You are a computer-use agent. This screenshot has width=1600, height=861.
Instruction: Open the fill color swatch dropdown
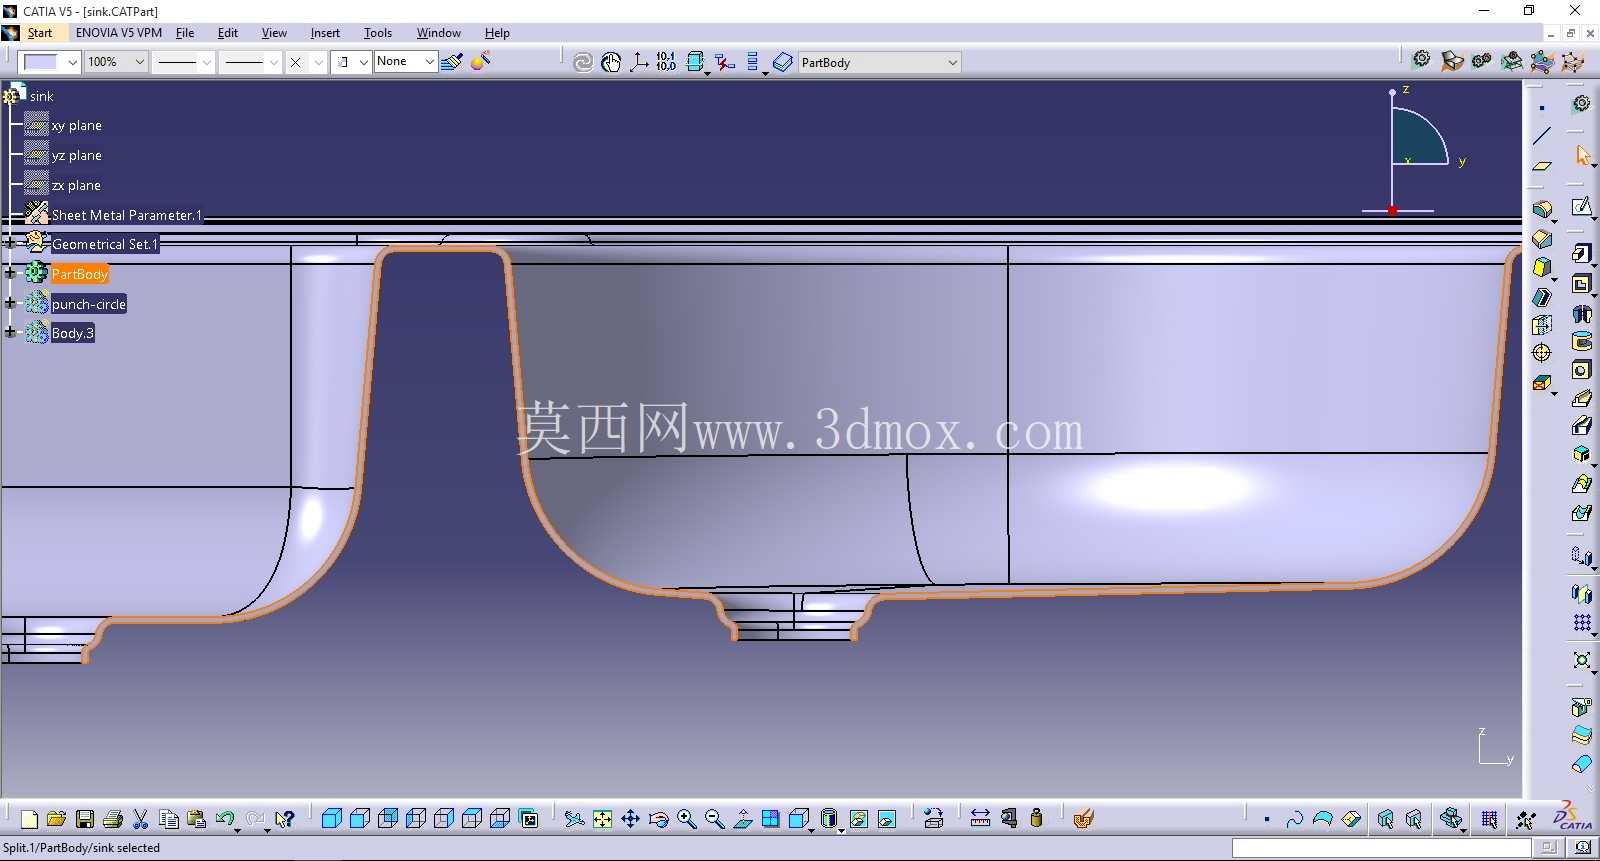point(73,62)
